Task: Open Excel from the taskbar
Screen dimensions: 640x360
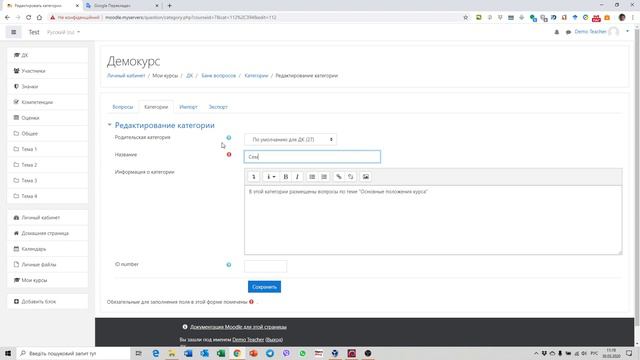Action: 221,353
